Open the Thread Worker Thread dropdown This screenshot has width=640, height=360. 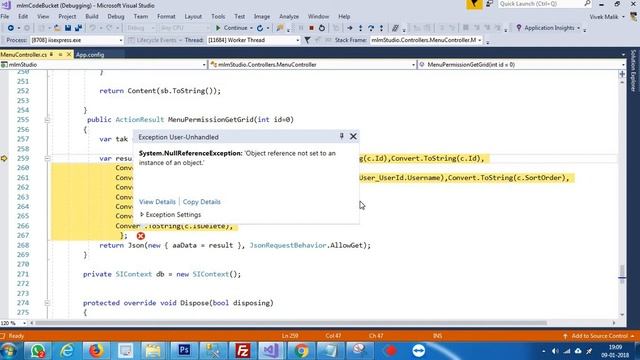[x=298, y=40]
